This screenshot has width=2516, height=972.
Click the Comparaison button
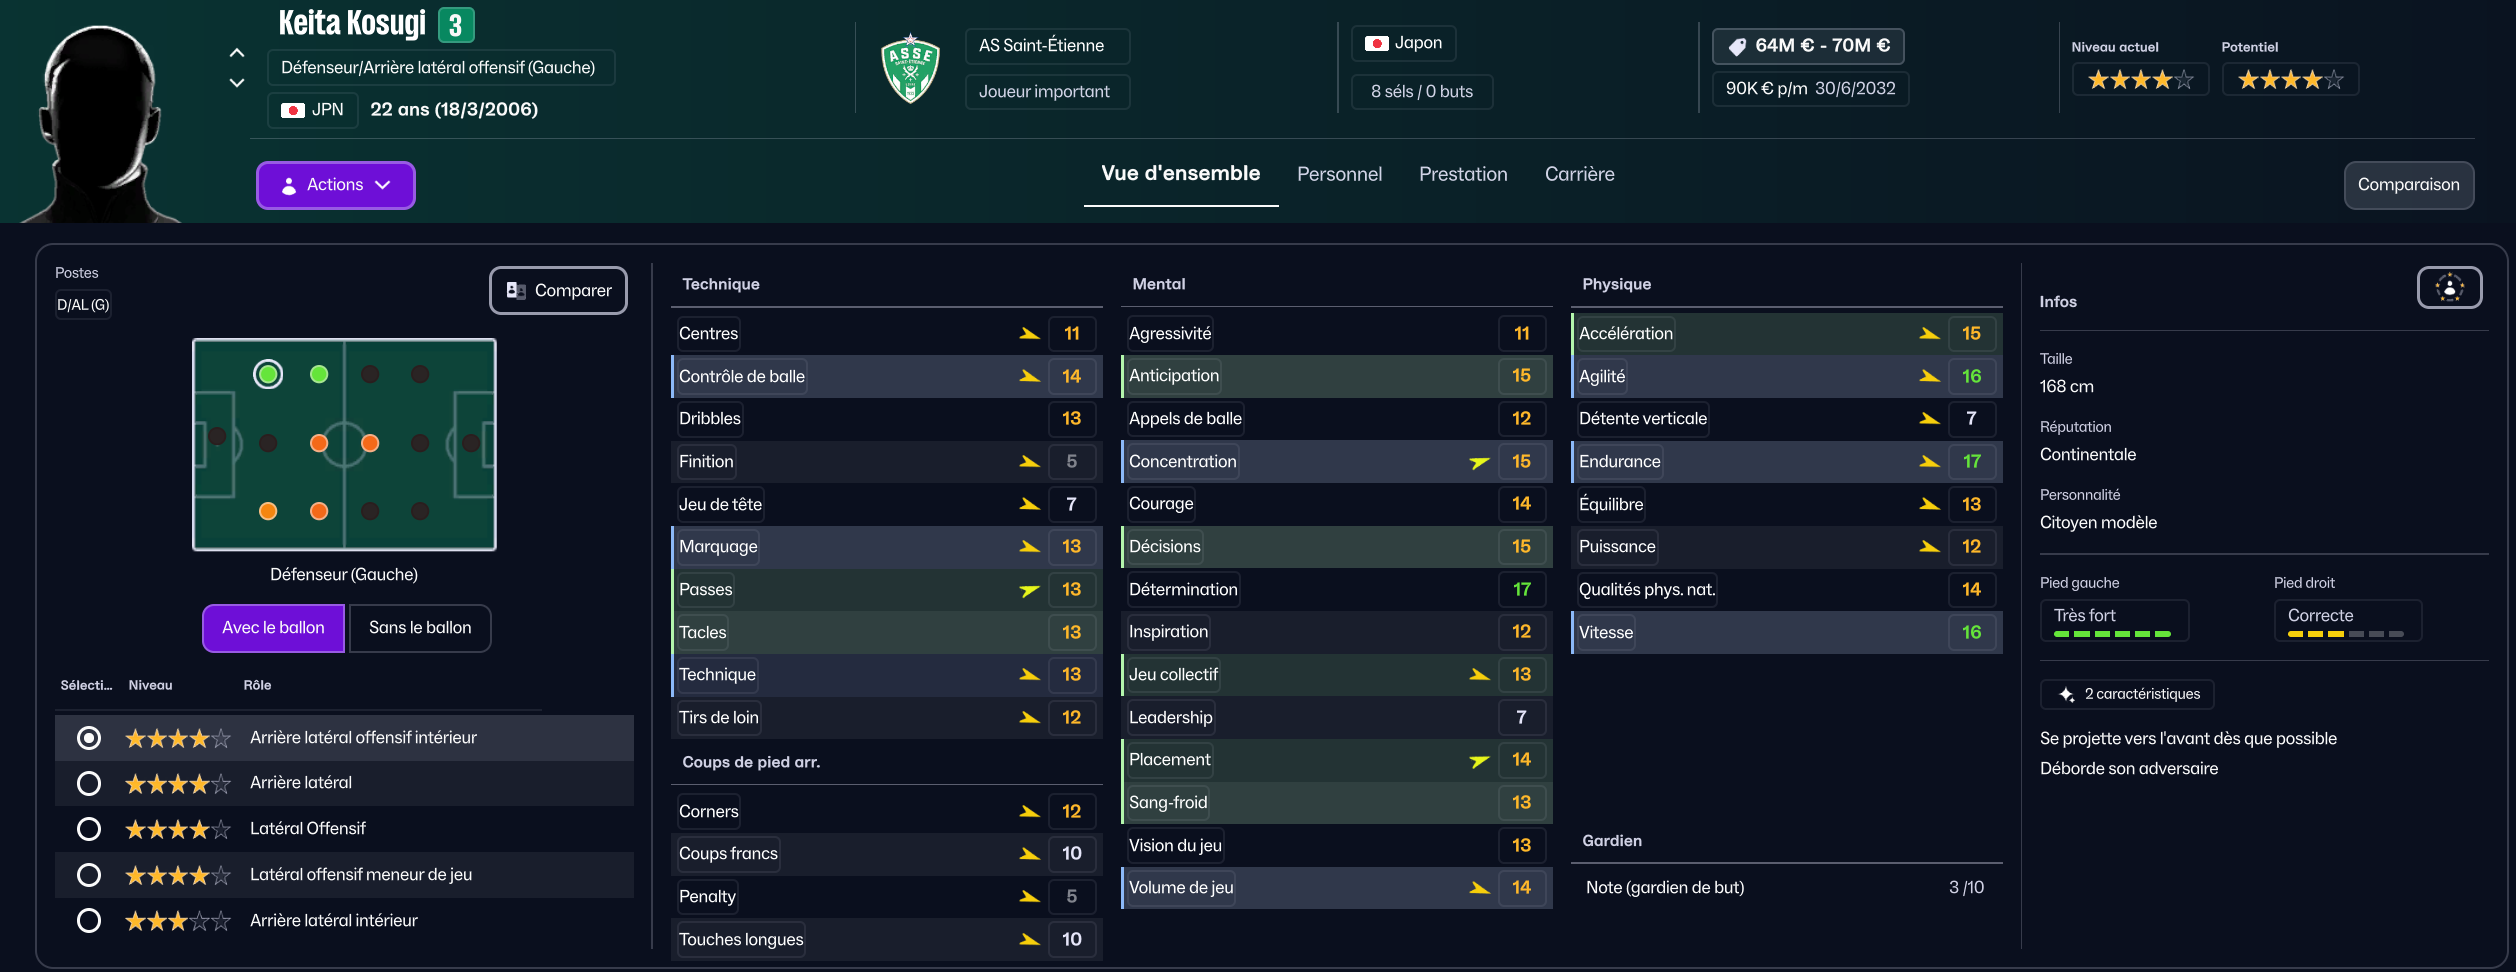coord(2408,185)
